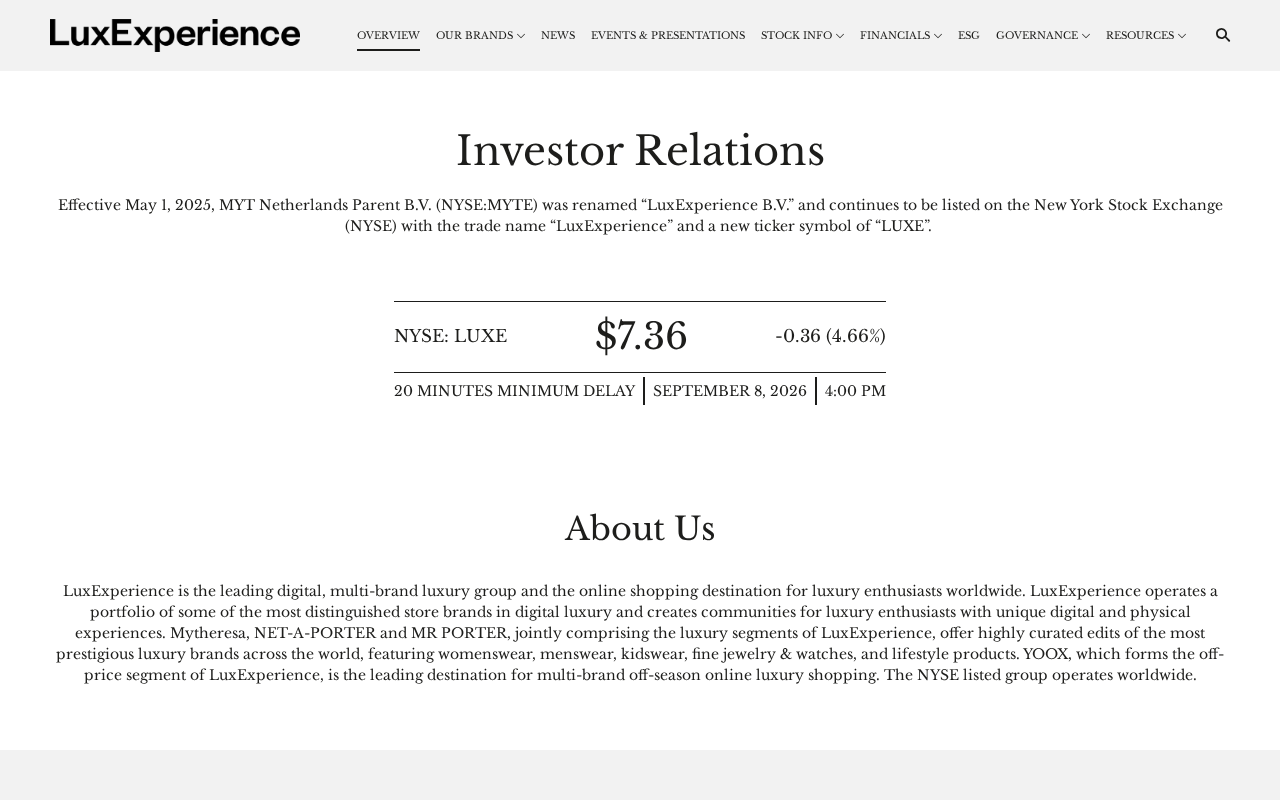The image size is (1280, 800).
Task: Expand the Our Brands chevron
Action: pos(521,36)
